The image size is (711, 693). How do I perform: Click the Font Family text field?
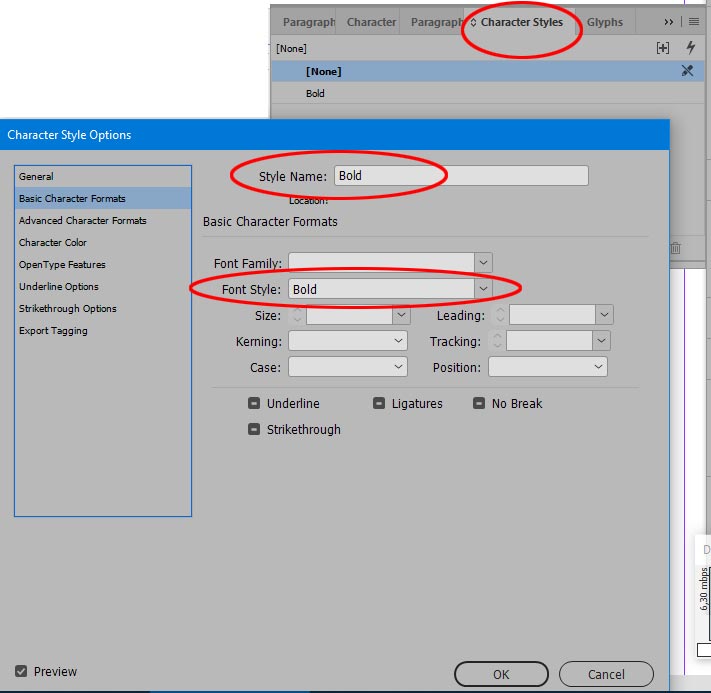click(381, 263)
